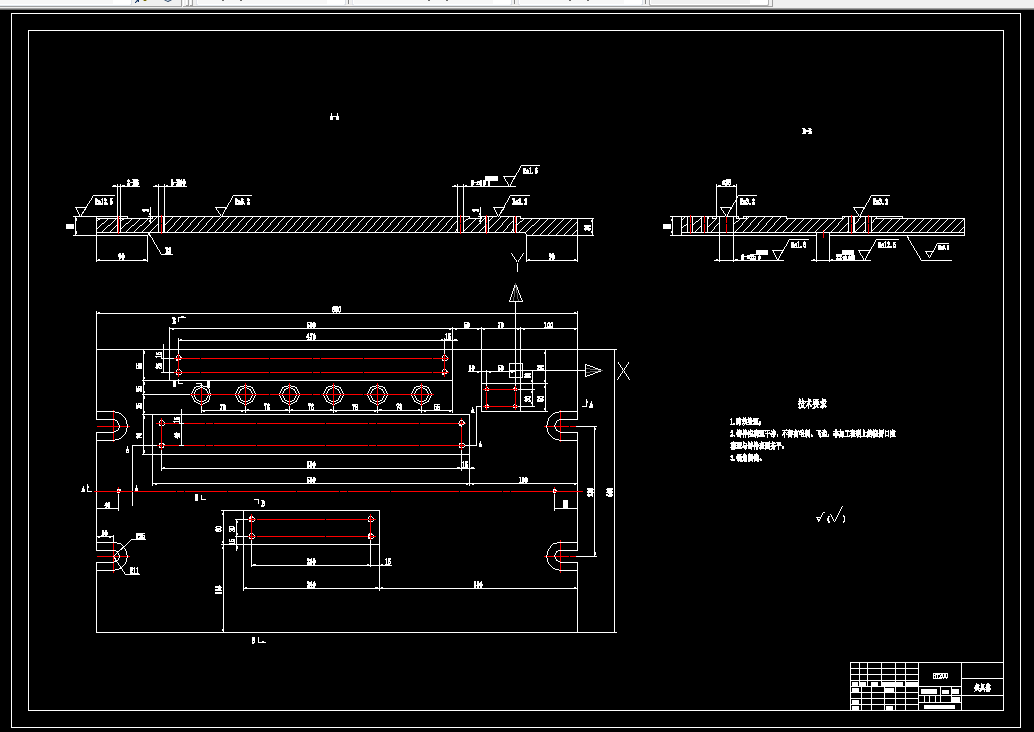Select the Ra12.5 roughness symbol at A-A left end
This screenshot has width=1034, height=732.
point(94,206)
